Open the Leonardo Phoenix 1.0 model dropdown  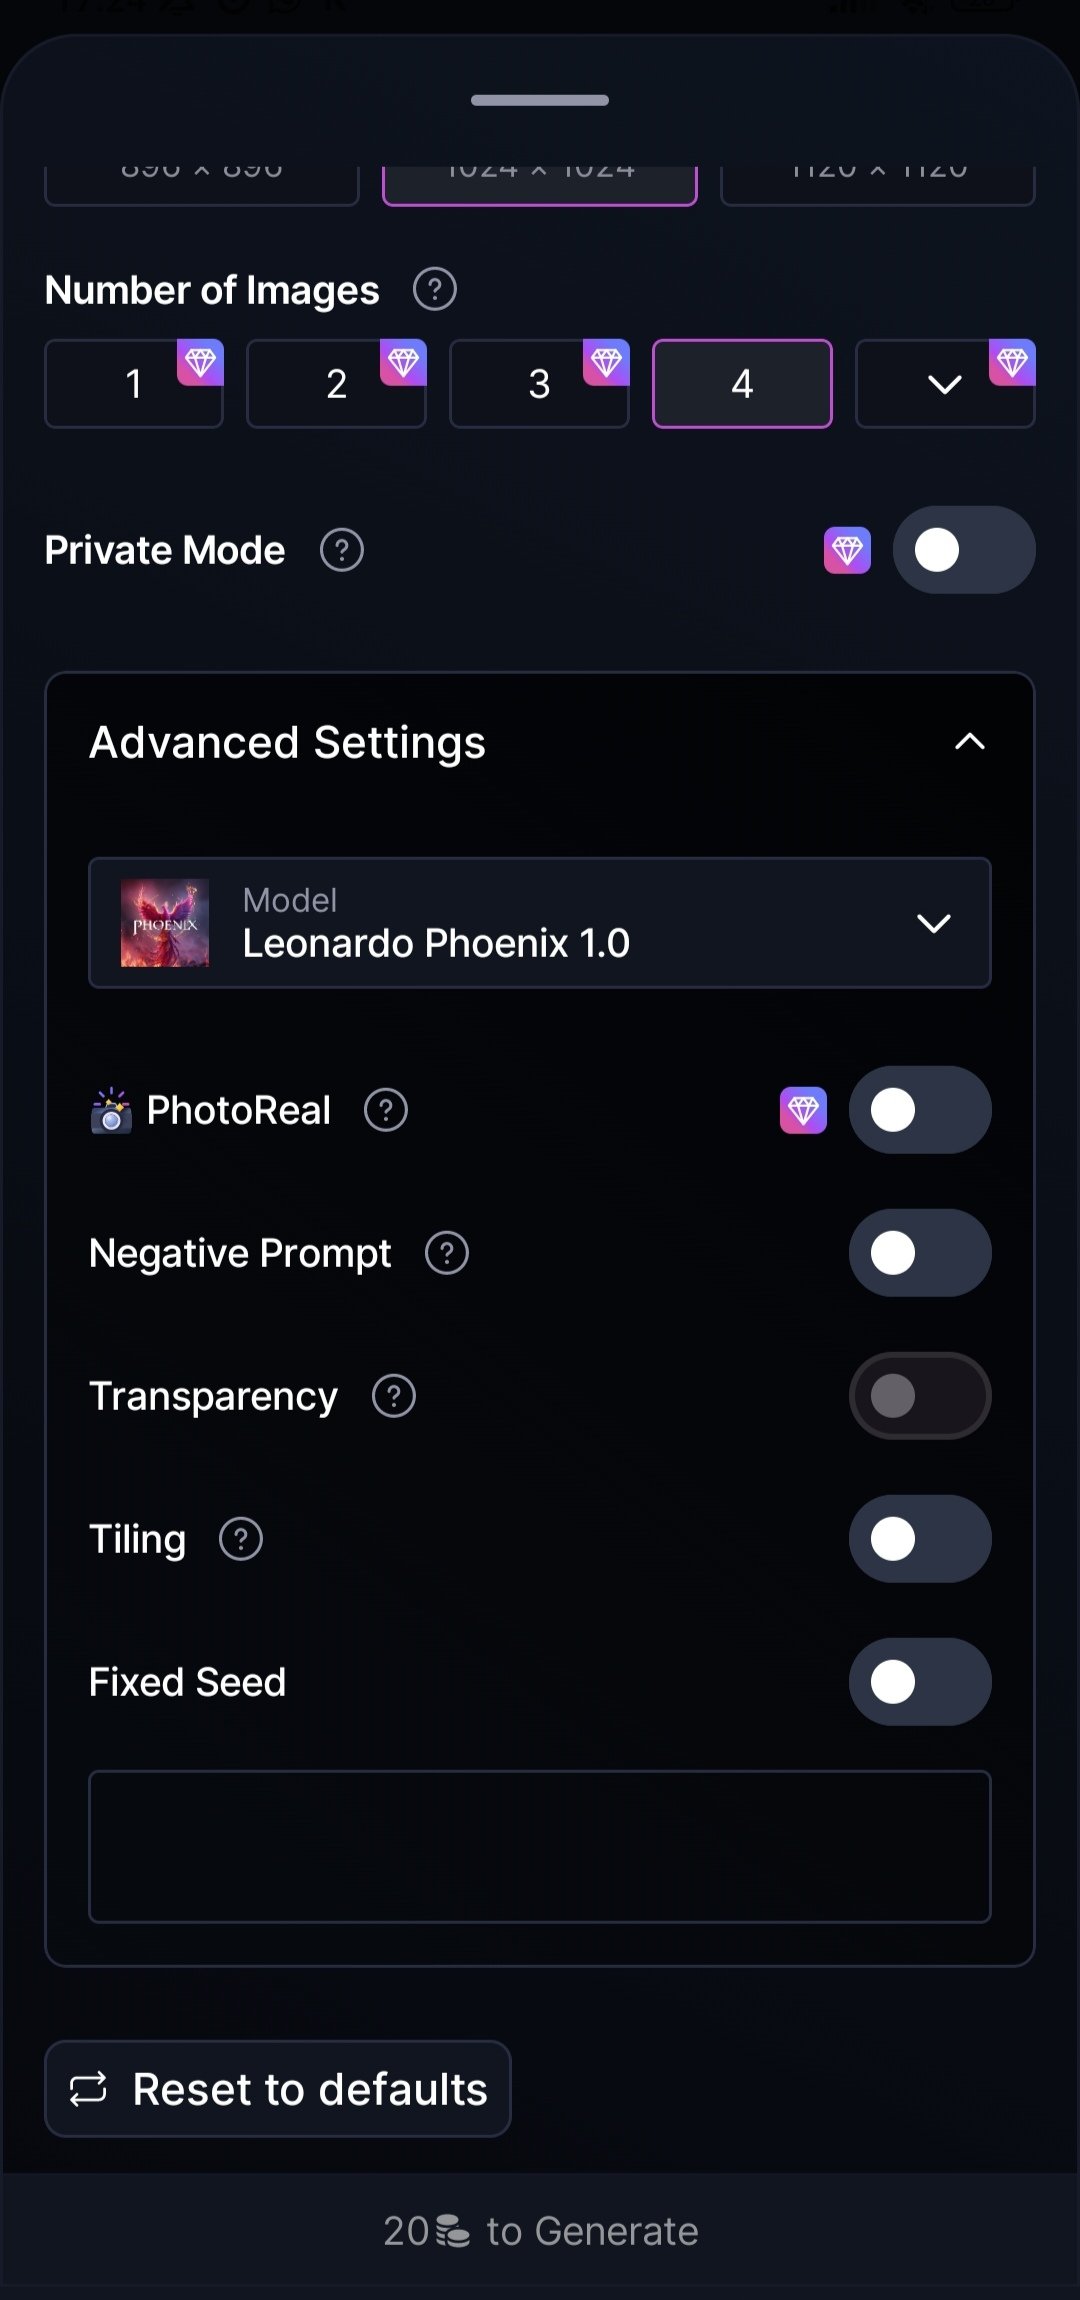[540, 923]
